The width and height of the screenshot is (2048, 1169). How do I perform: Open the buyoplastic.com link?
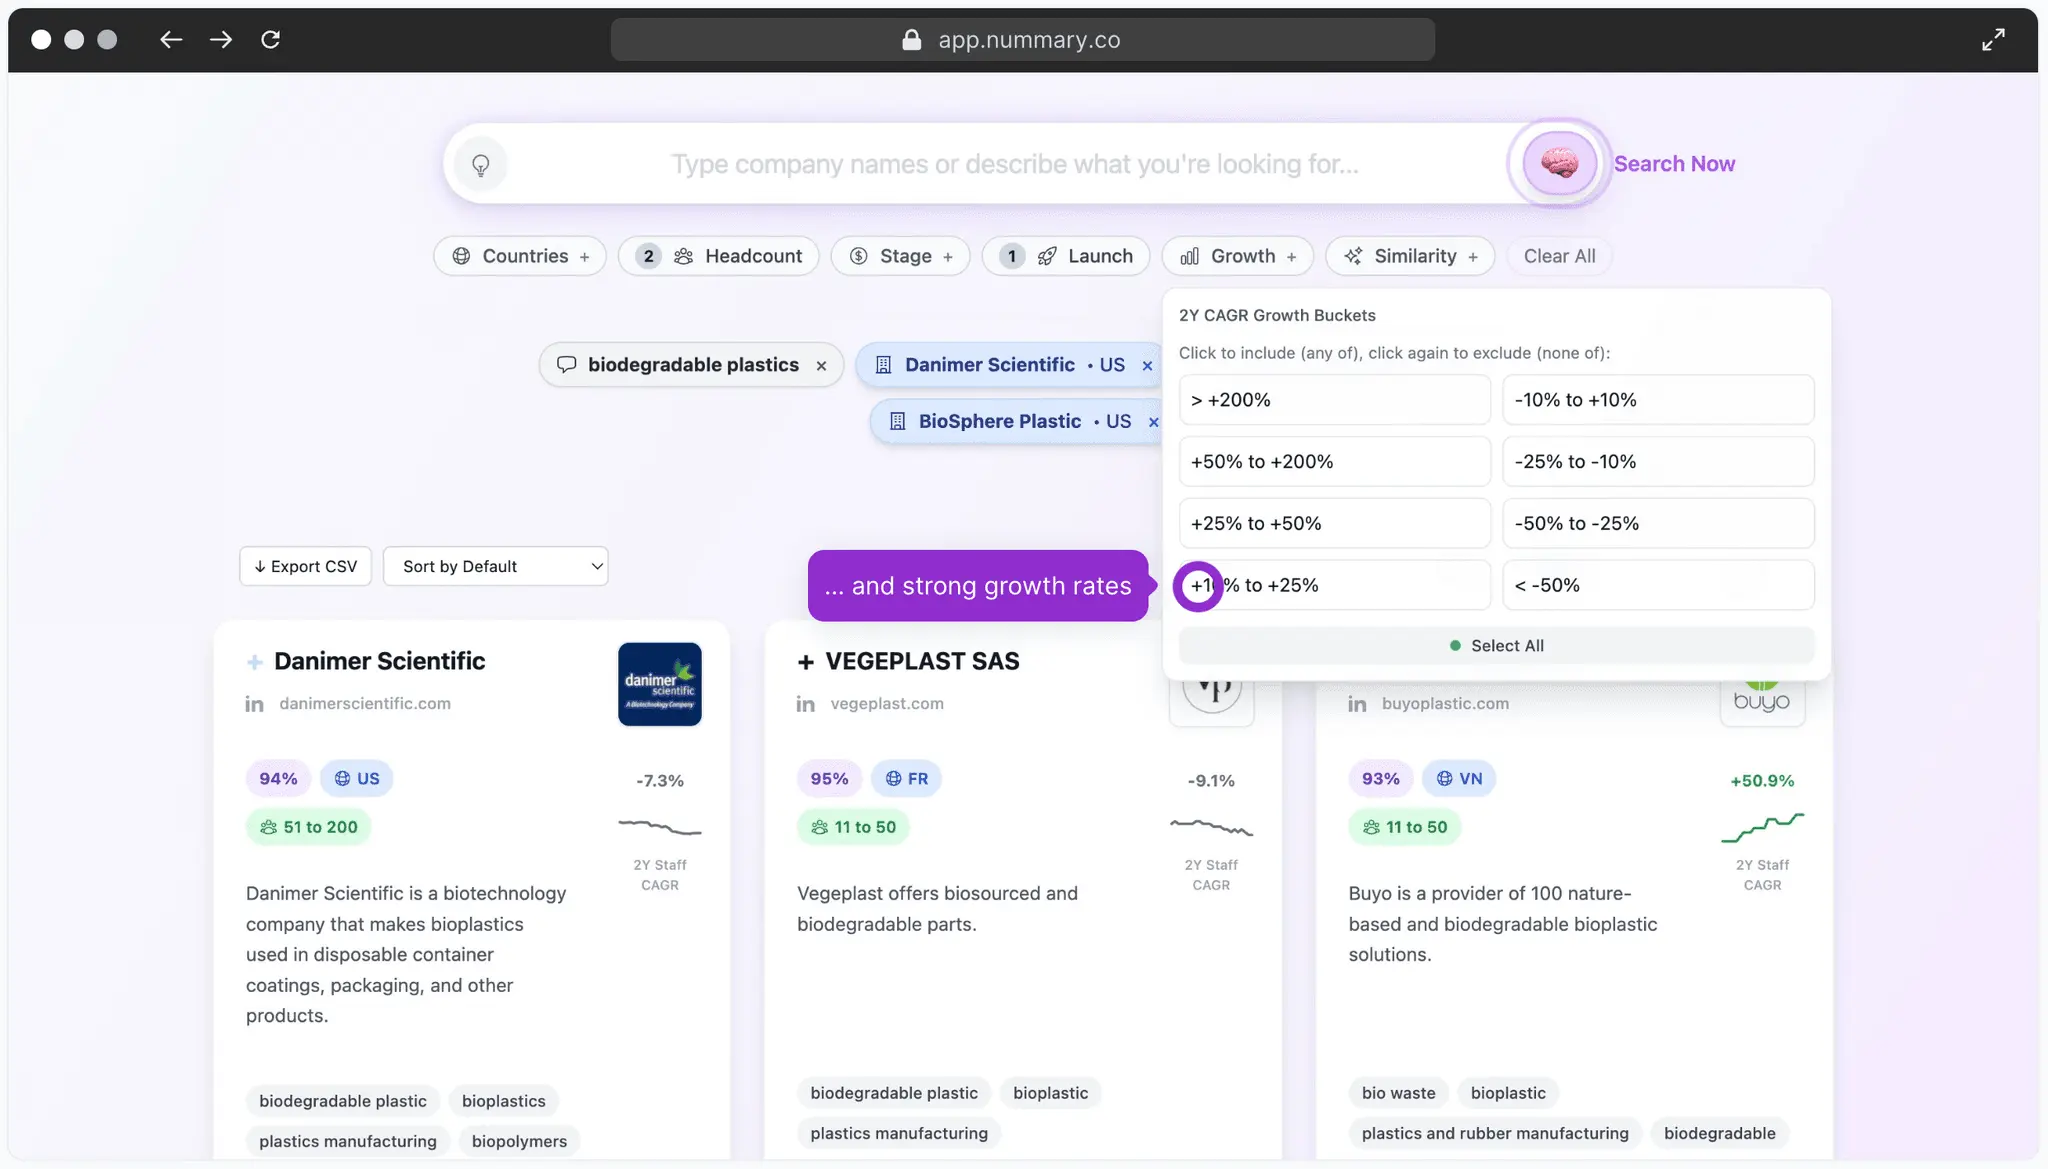coord(1445,704)
